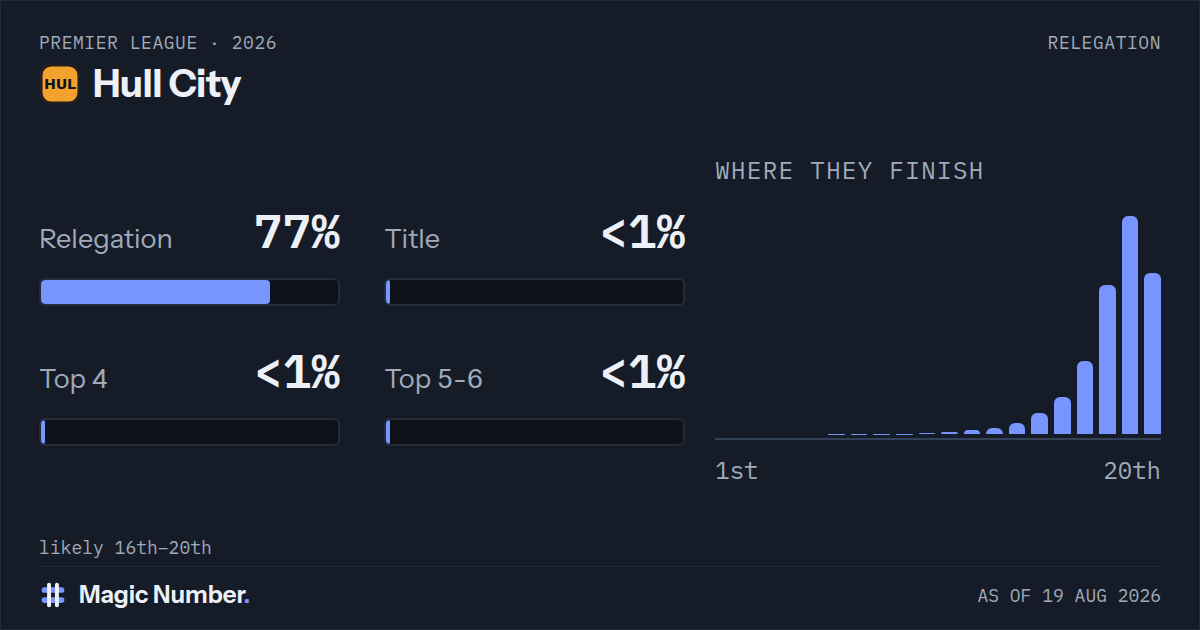The height and width of the screenshot is (630, 1200).
Task: Click the Top 5-6 probability bar
Action: 535,432
